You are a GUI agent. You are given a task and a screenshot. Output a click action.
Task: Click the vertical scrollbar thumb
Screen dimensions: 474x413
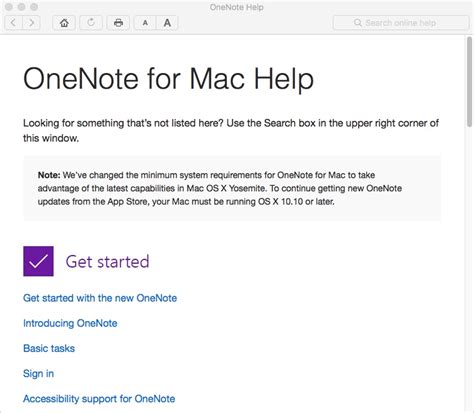(470, 82)
